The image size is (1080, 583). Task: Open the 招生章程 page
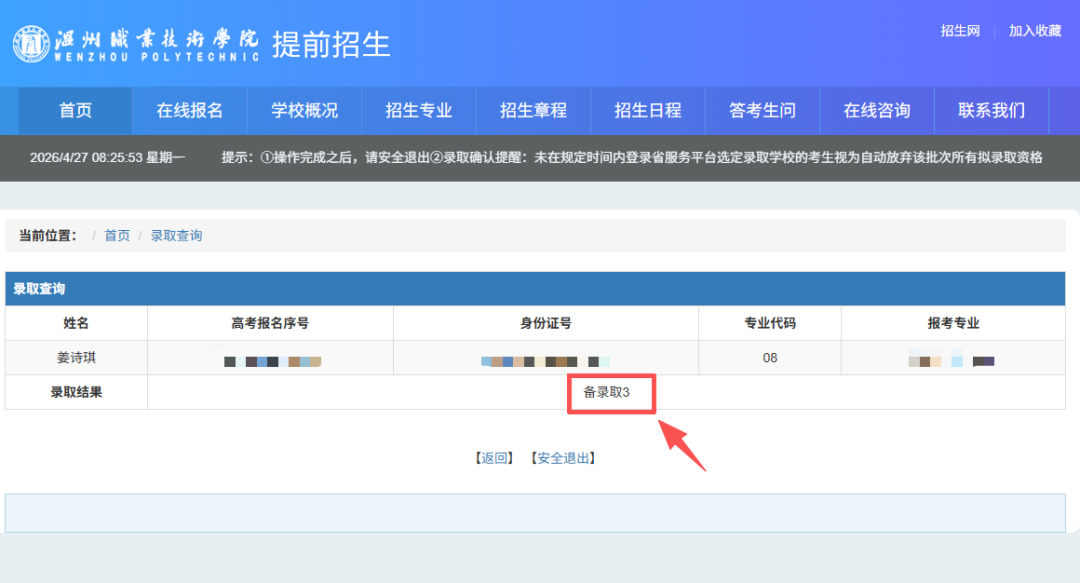click(533, 110)
